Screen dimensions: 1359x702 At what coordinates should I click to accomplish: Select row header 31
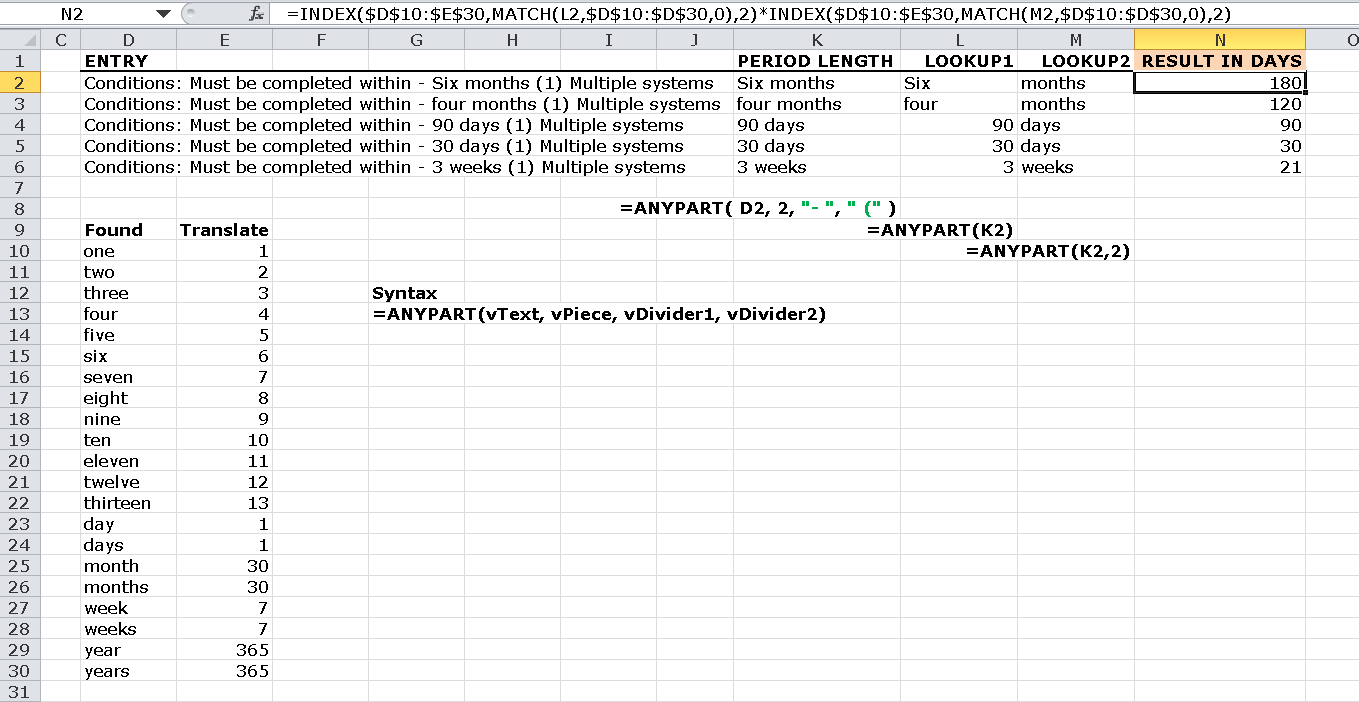click(x=20, y=692)
